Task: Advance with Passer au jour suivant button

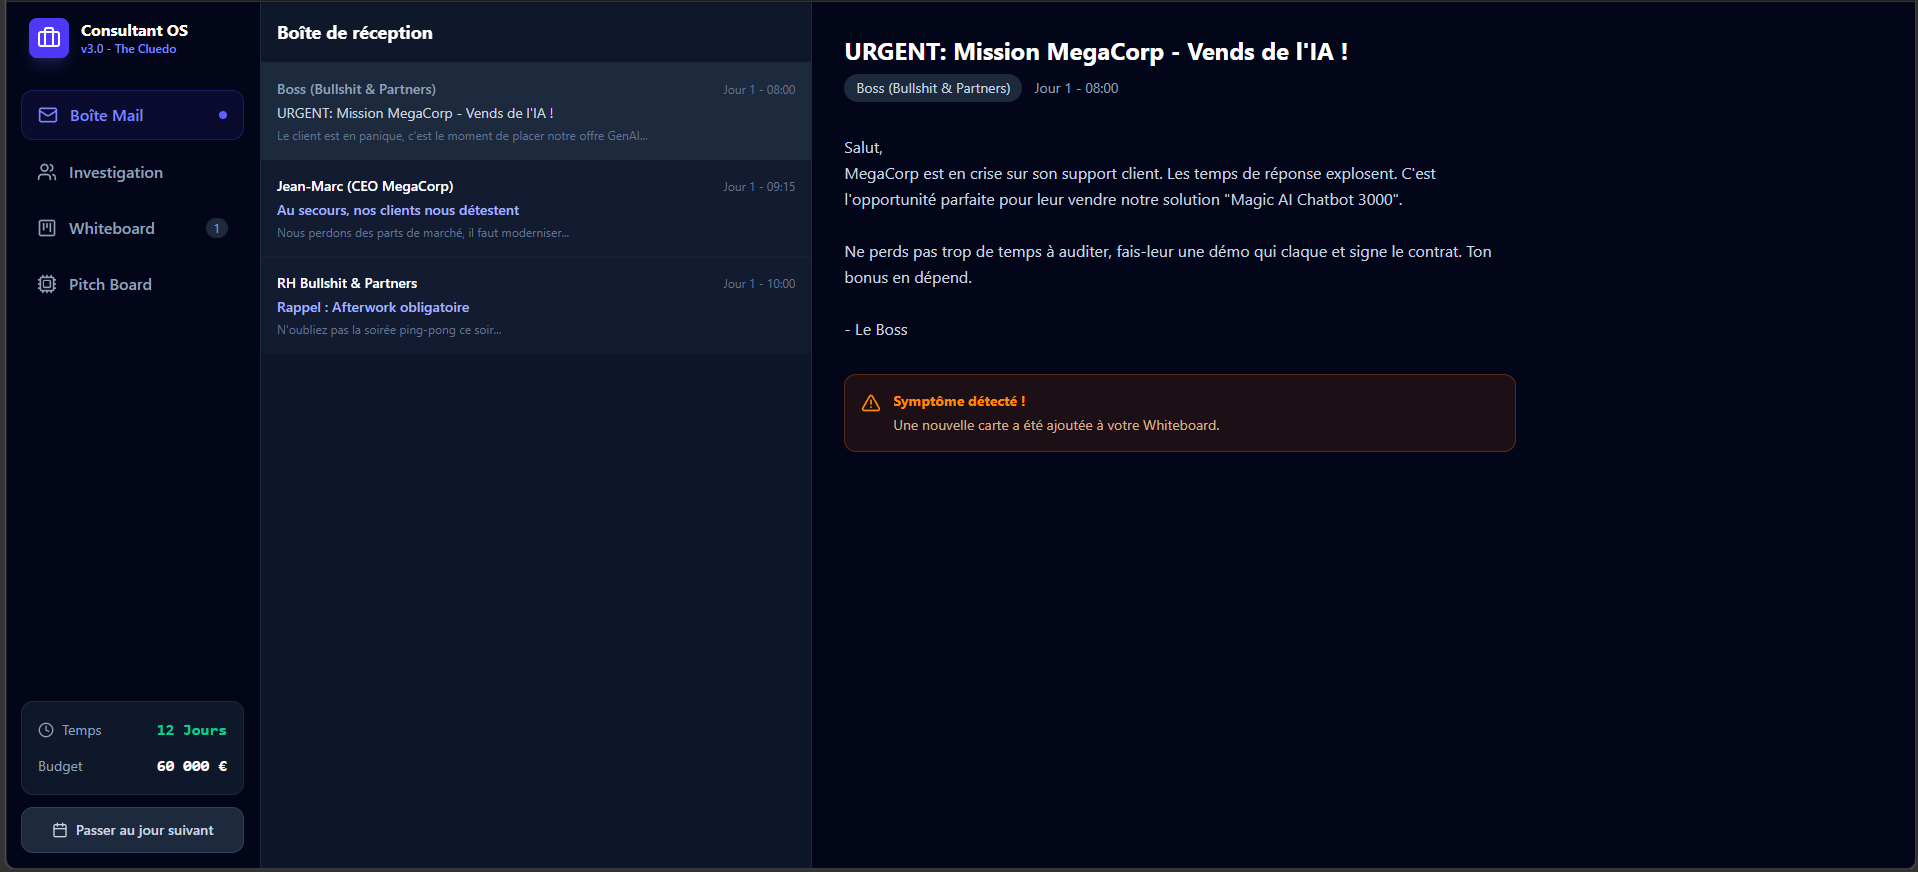Action: pyautogui.click(x=132, y=830)
